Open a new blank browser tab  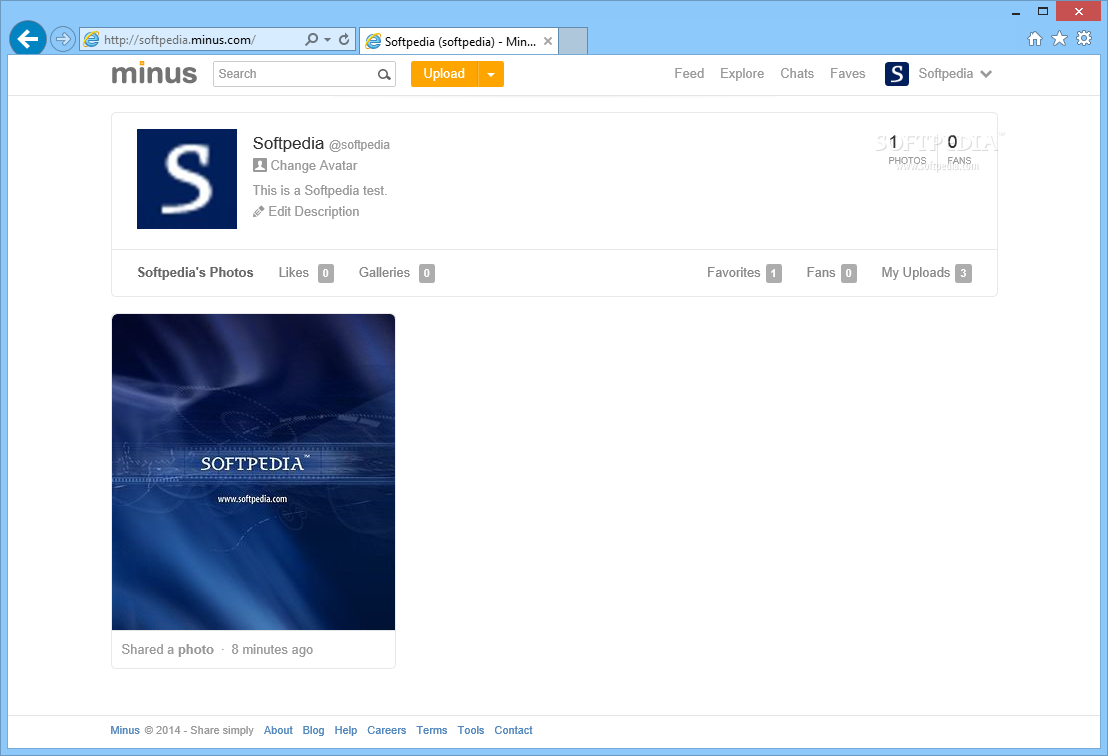(x=573, y=41)
